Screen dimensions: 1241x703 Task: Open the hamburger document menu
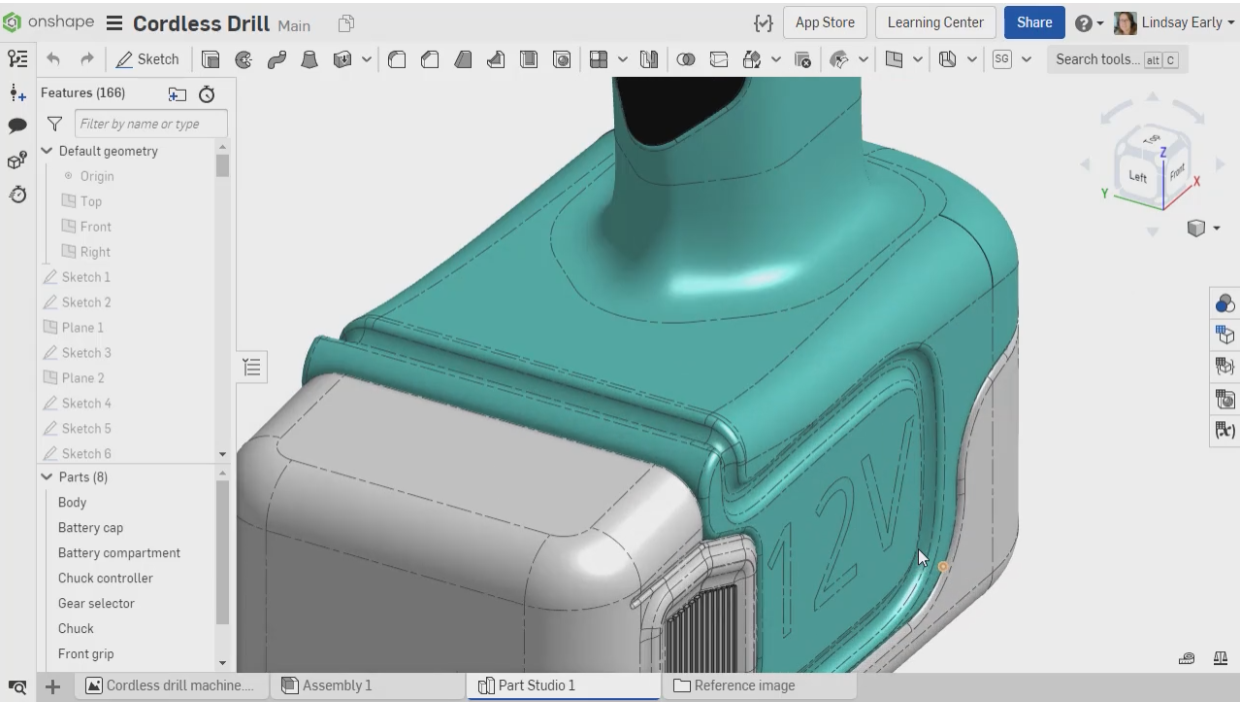(x=114, y=23)
